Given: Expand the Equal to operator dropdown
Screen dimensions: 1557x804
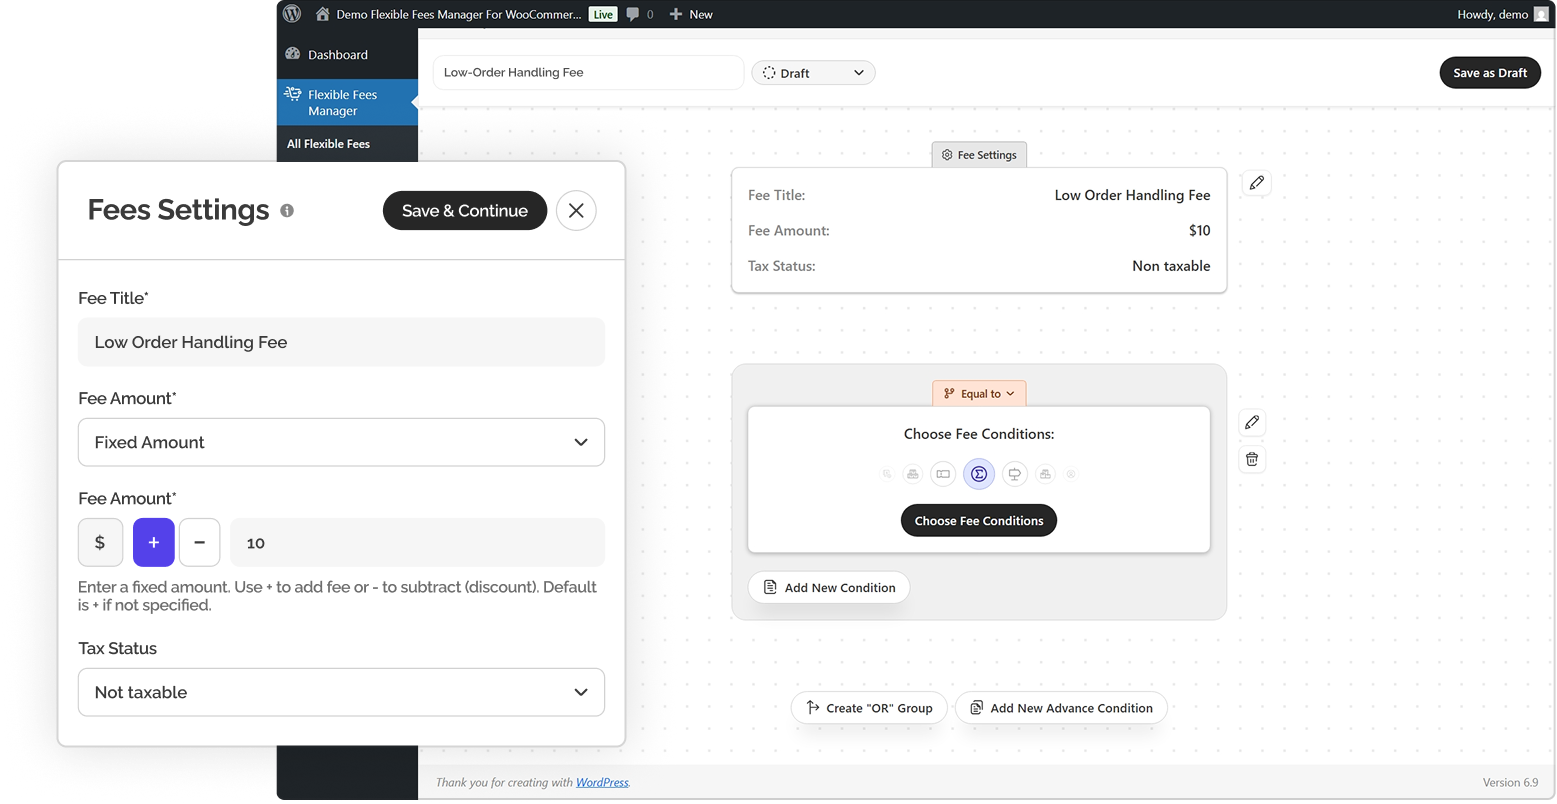Looking at the screenshot, I should click(x=979, y=394).
